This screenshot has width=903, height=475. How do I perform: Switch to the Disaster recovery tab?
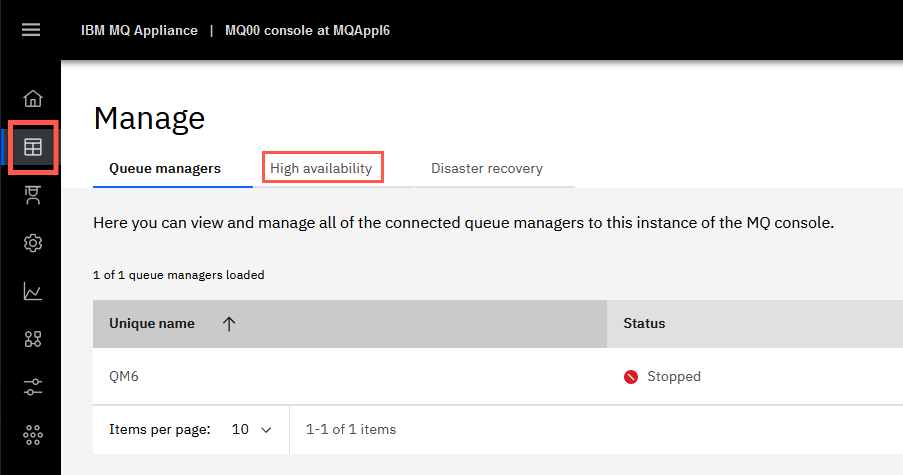(487, 168)
